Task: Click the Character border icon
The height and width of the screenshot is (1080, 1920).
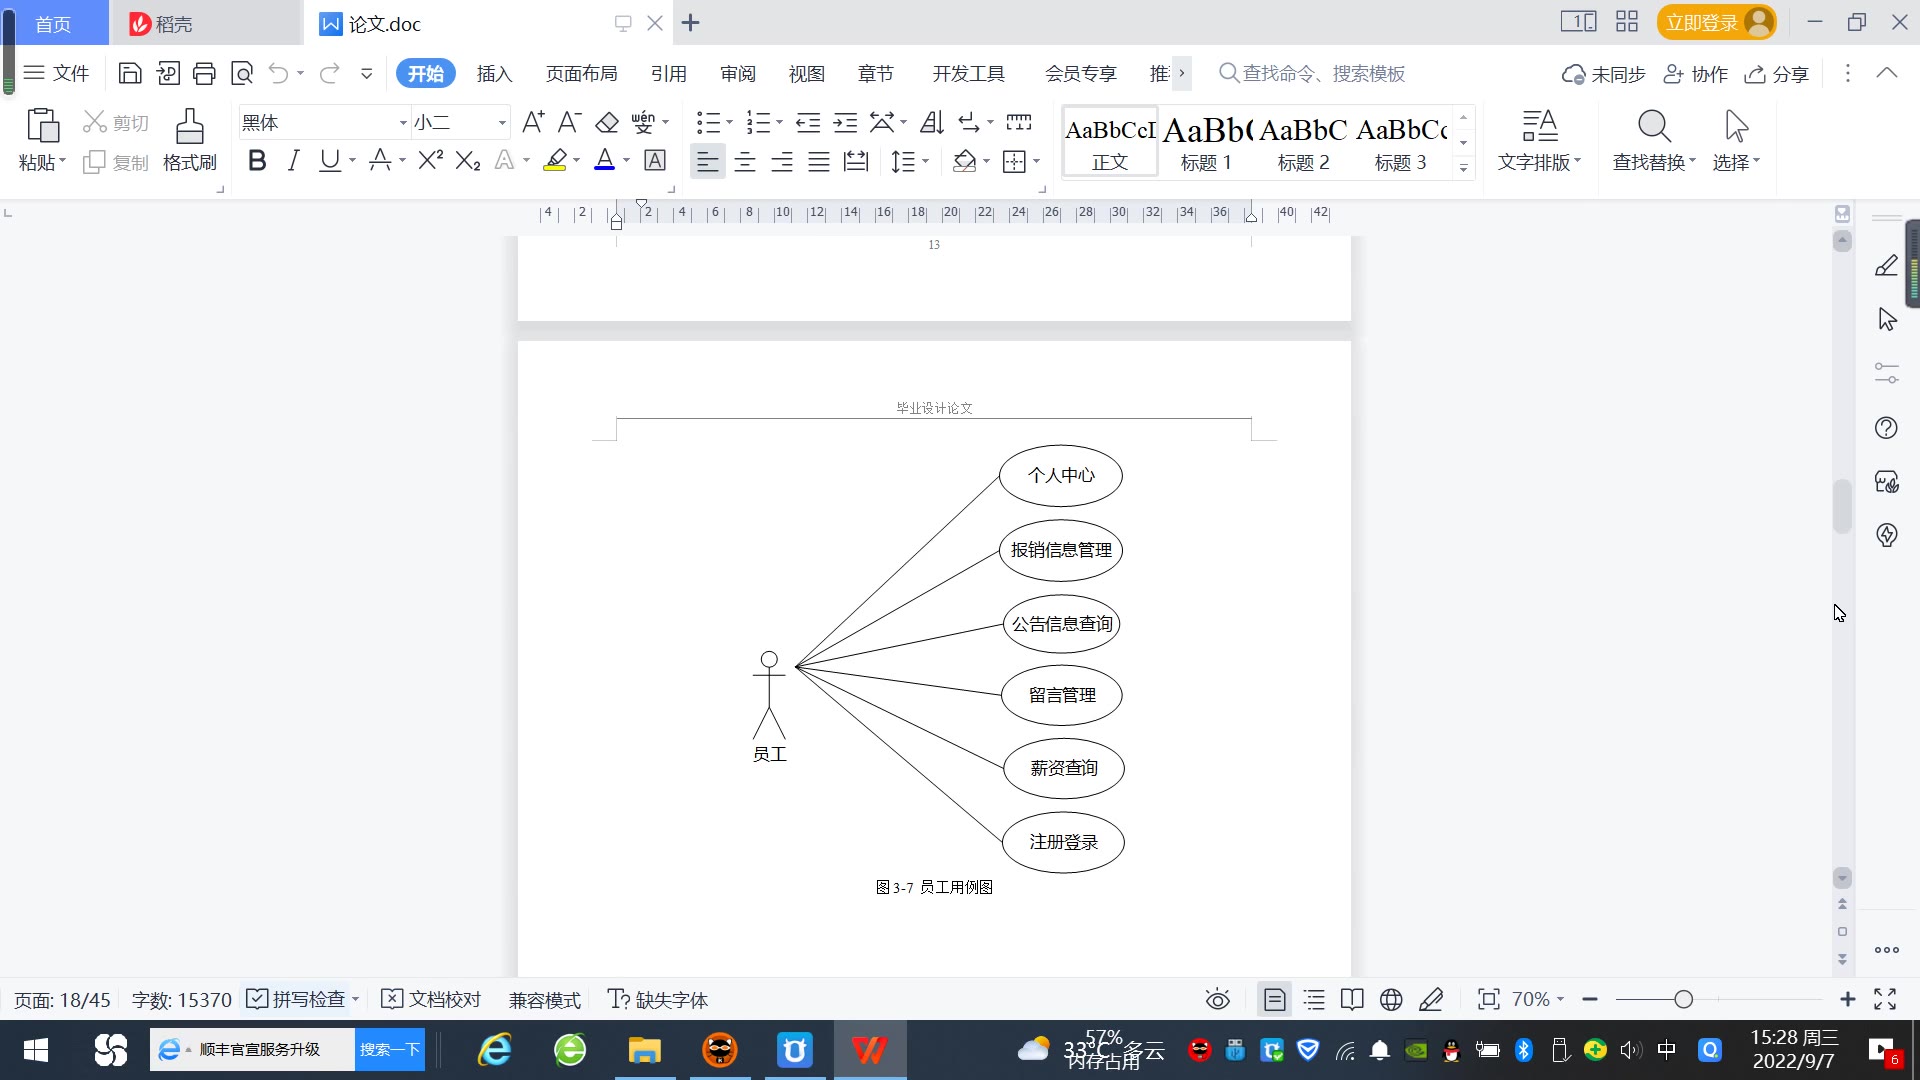Action: (x=655, y=160)
